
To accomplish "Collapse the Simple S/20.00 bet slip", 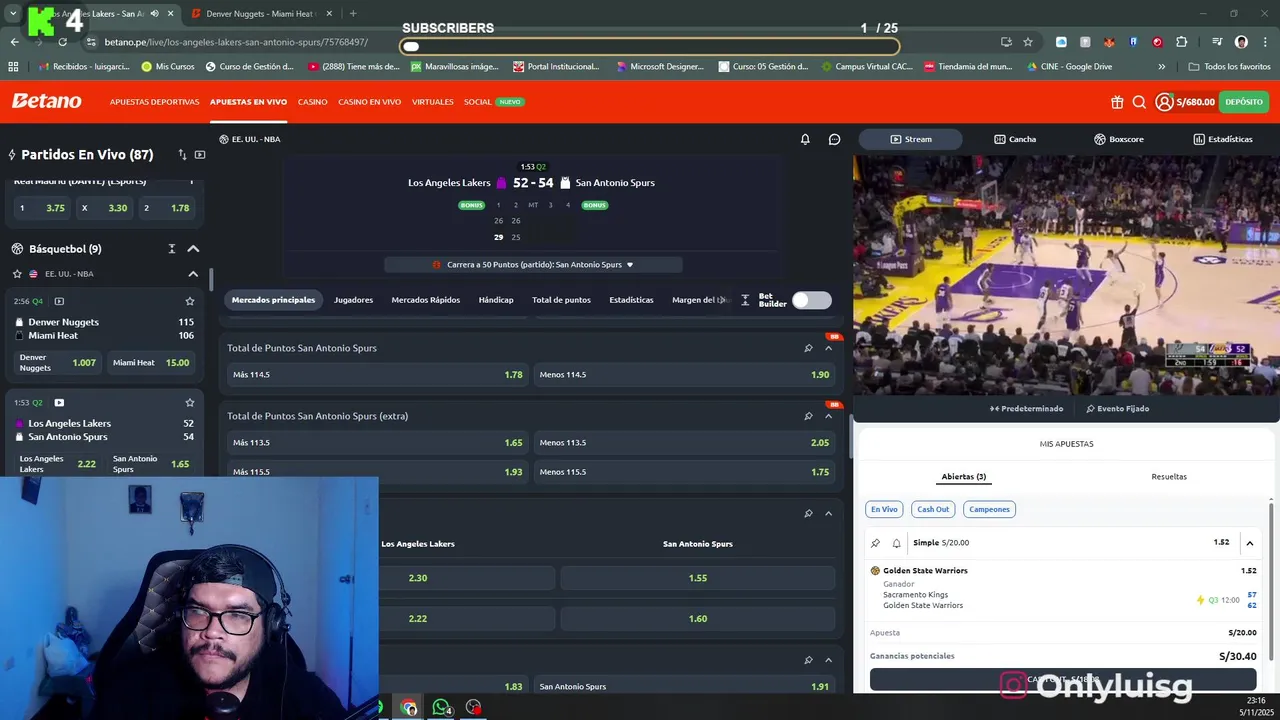I will pyautogui.click(x=1249, y=543).
